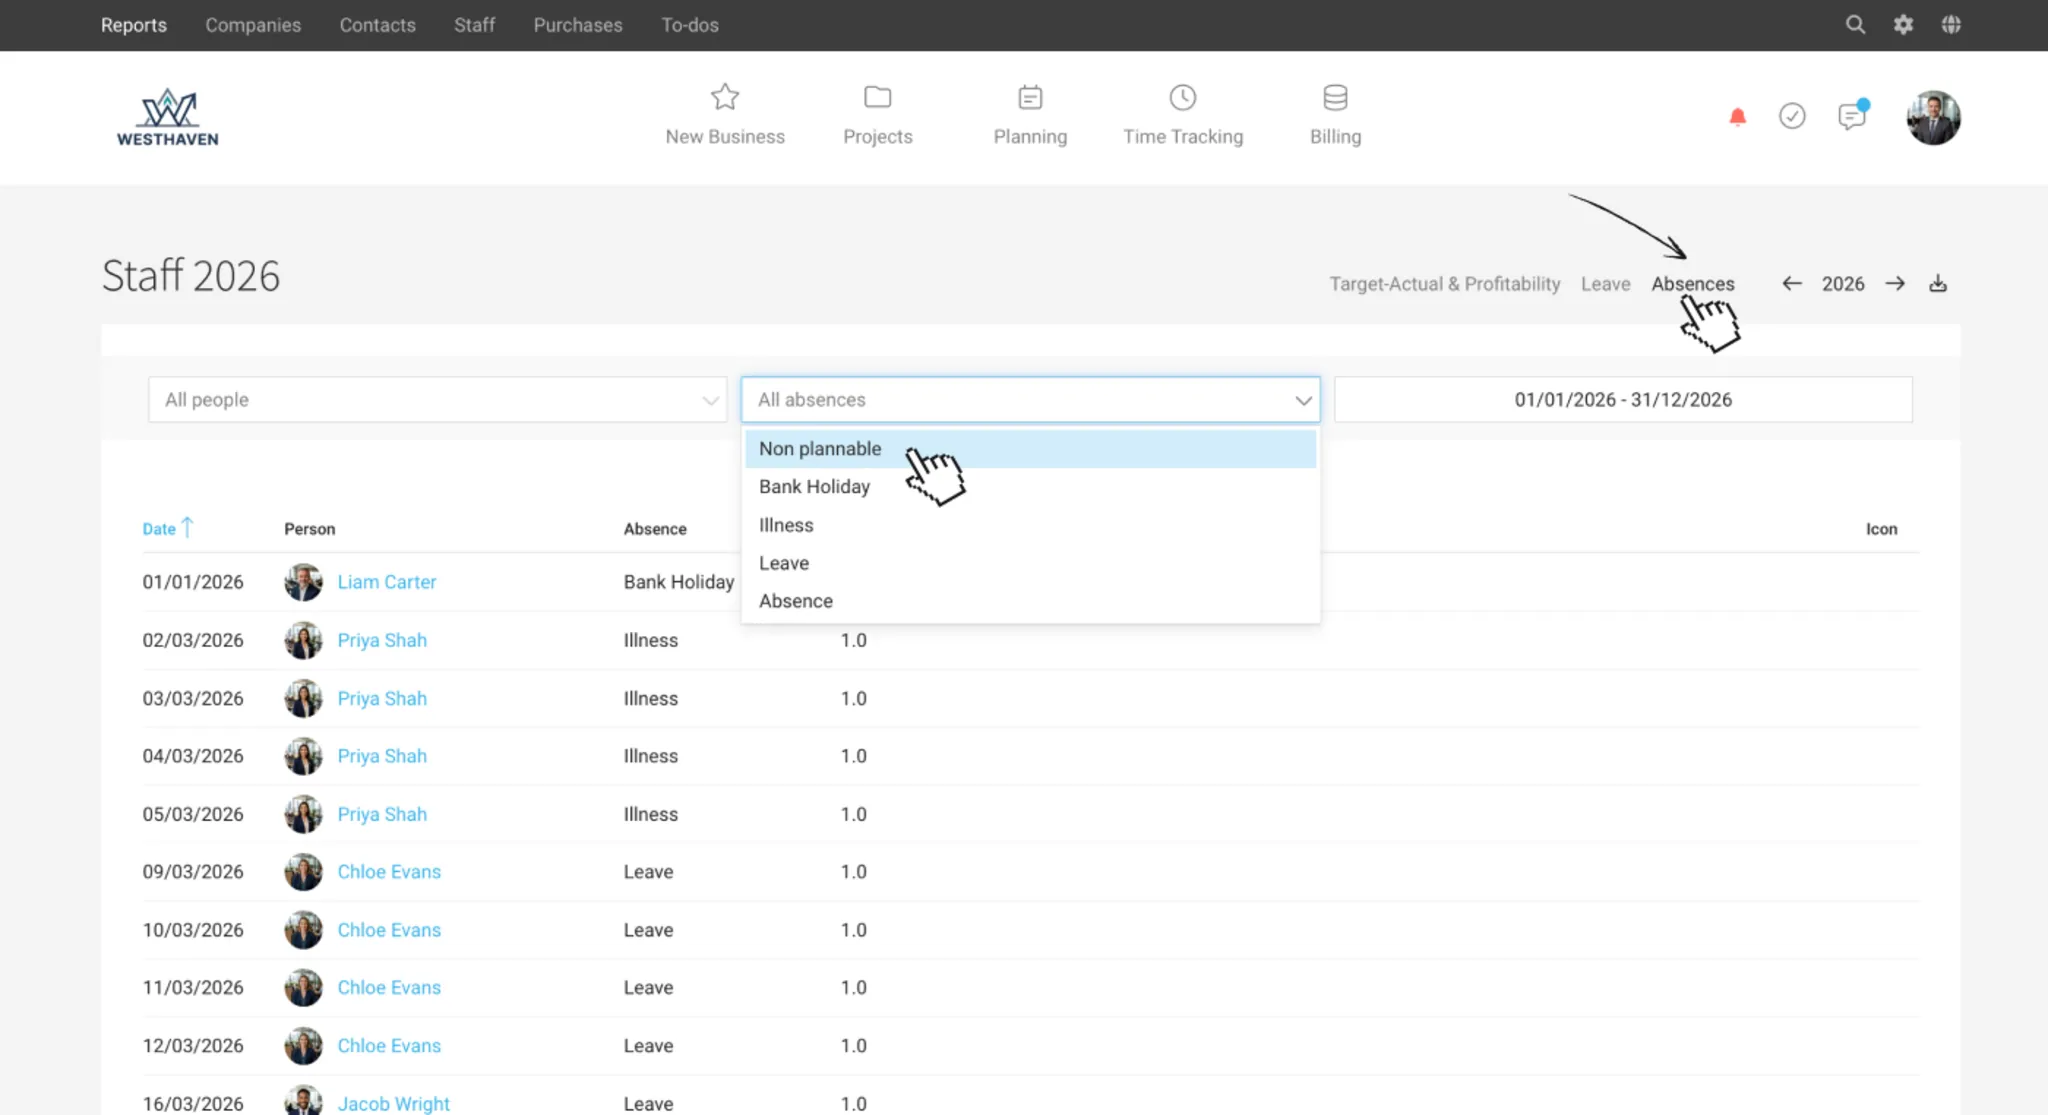2048x1115 pixels.
Task: Open the To-dos menu
Action: pyautogui.click(x=690, y=25)
